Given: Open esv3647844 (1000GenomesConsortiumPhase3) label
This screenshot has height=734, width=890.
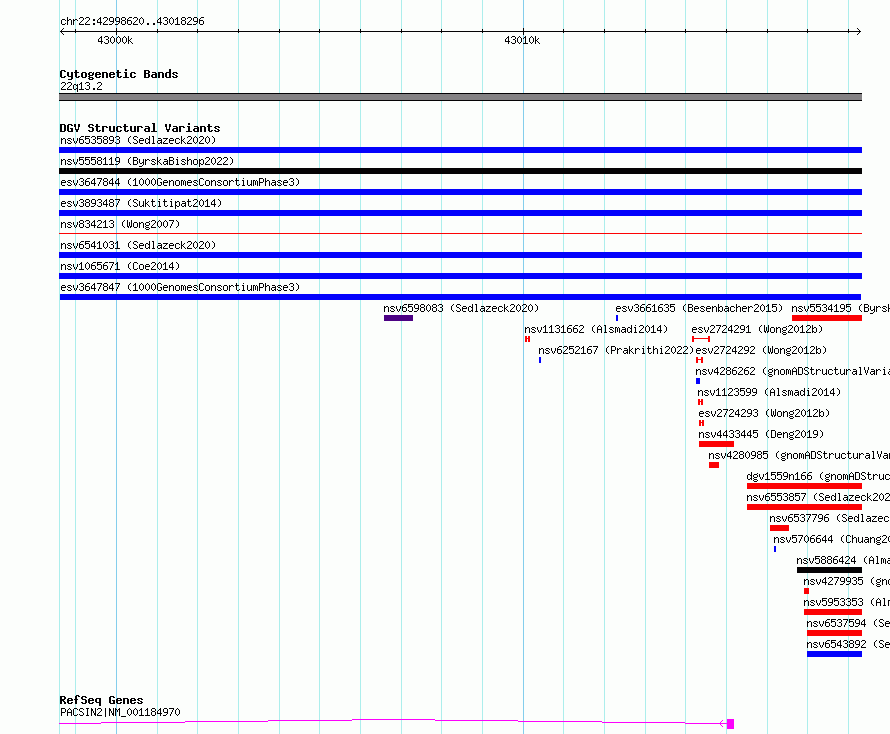Looking at the screenshot, I should [x=180, y=182].
